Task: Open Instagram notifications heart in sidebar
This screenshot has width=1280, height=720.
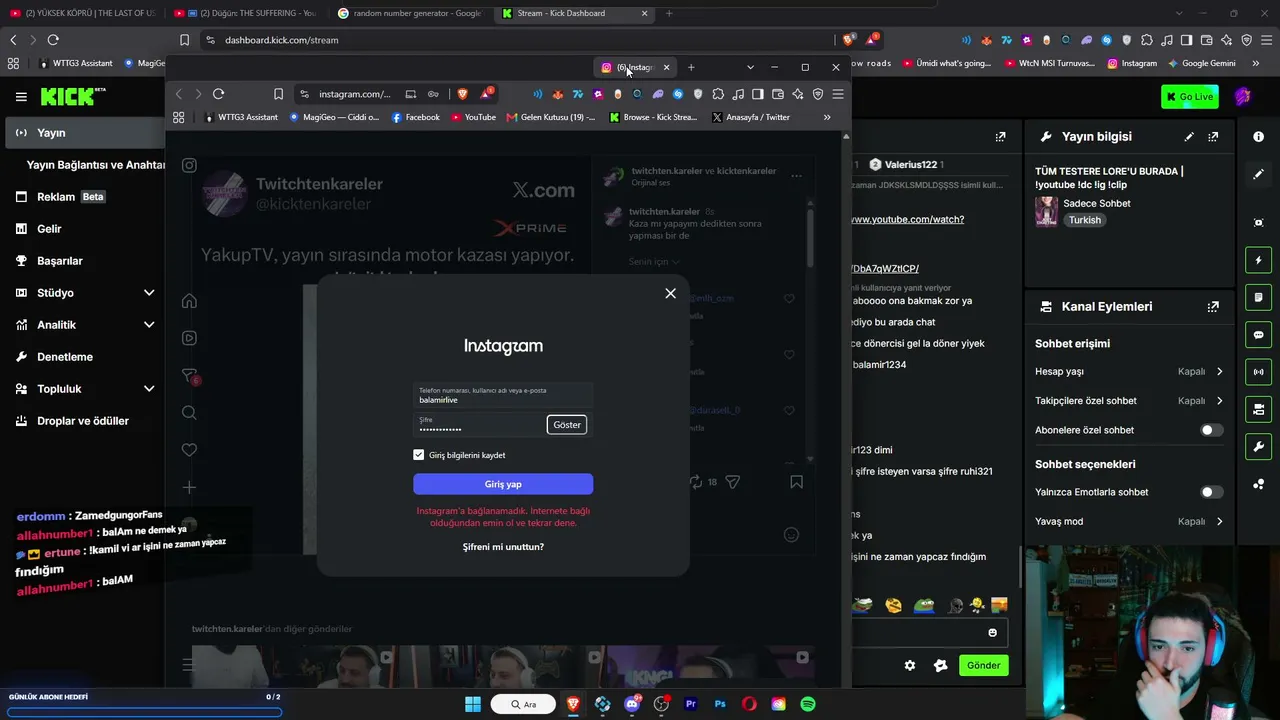Action: [189, 450]
